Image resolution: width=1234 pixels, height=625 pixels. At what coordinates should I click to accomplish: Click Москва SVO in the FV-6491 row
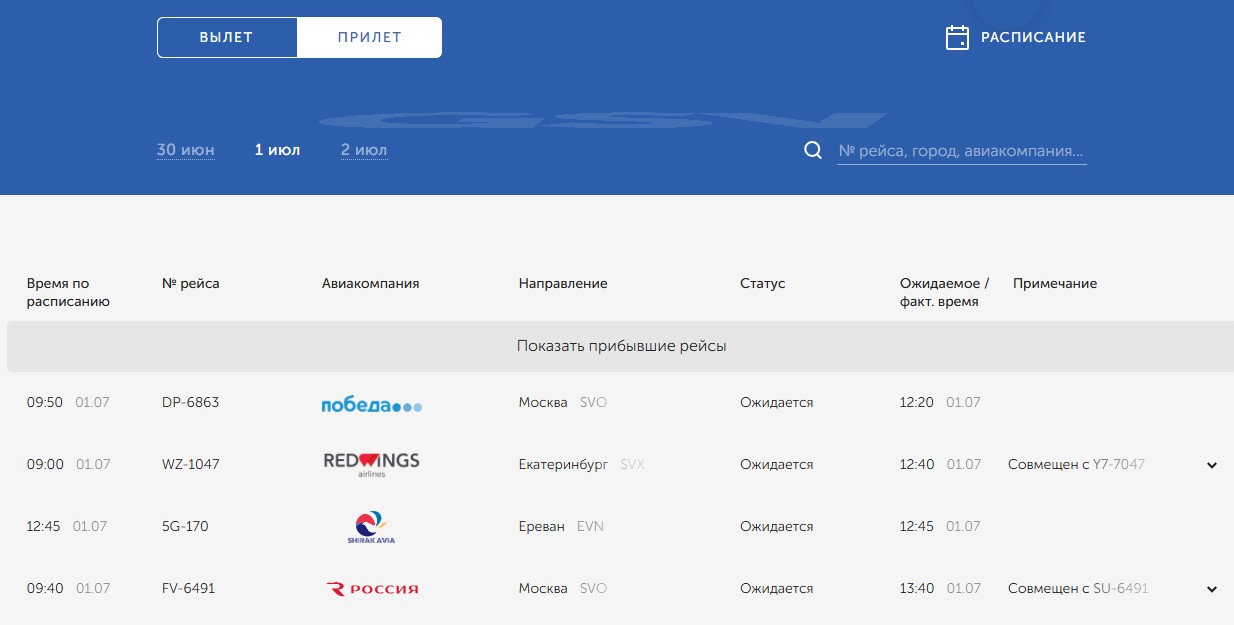(563, 588)
